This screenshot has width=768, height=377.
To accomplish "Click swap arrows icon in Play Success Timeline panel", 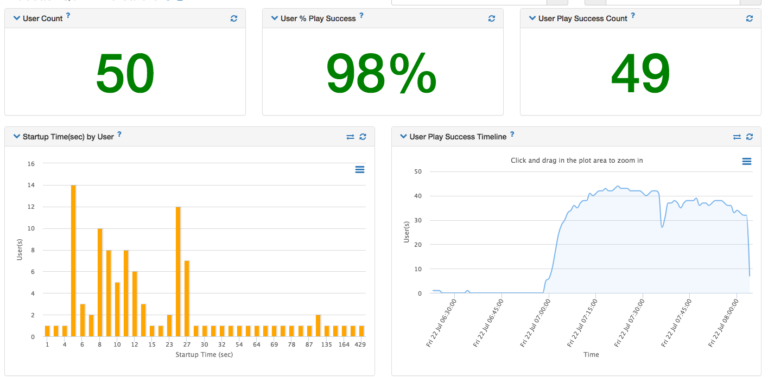I will [737, 137].
